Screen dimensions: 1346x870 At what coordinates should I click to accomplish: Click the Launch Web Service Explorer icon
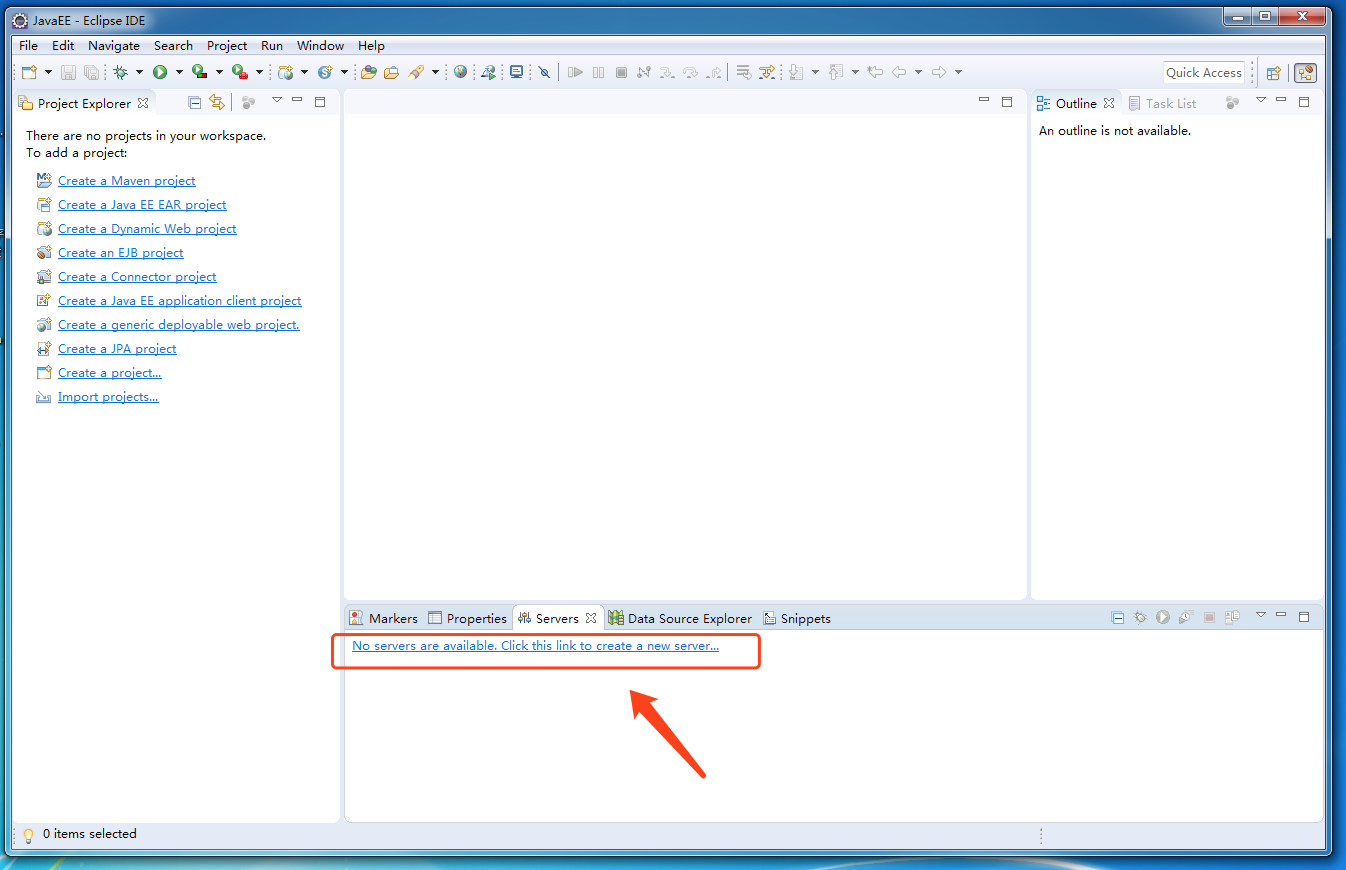click(488, 72)
